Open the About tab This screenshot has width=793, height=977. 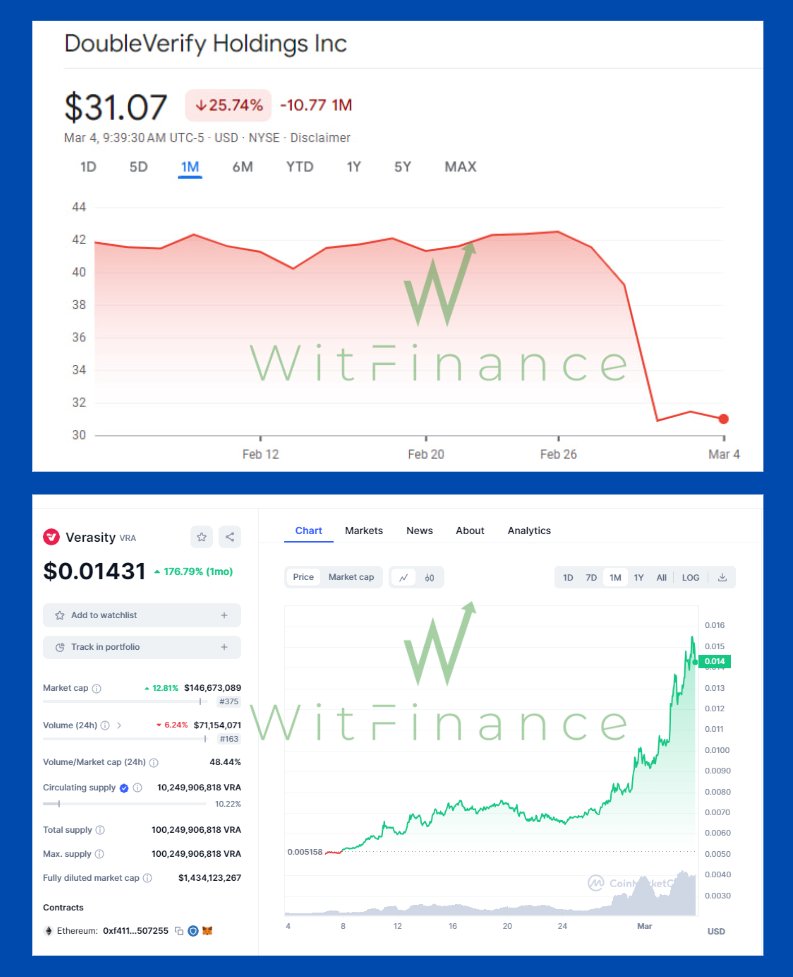click(470, 530)
